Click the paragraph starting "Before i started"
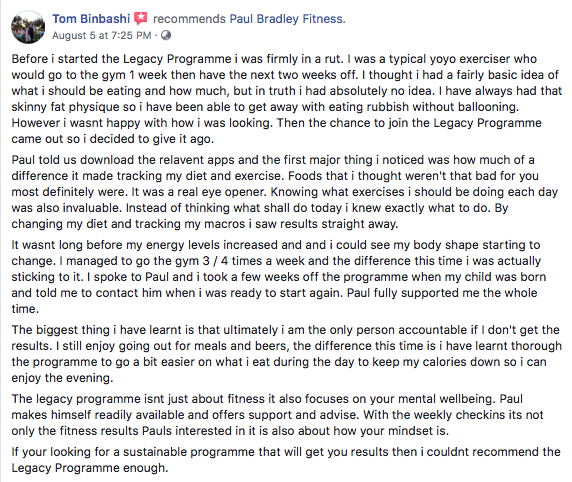Image resolution: width=572 pixels, height=482 pixels. coord(287,99)
